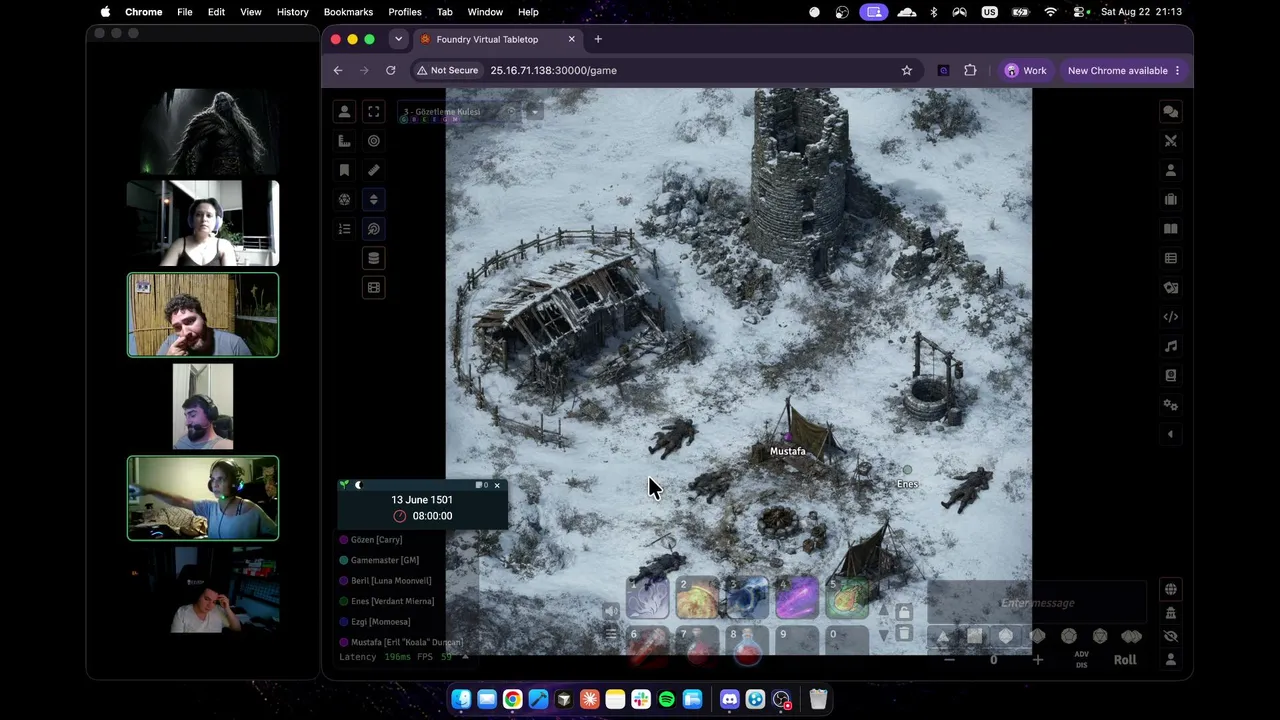This screenshot has width=1280, height=720.
Task: Select player 'Gözen [Carry]' in player list
Action: (376, 540)
